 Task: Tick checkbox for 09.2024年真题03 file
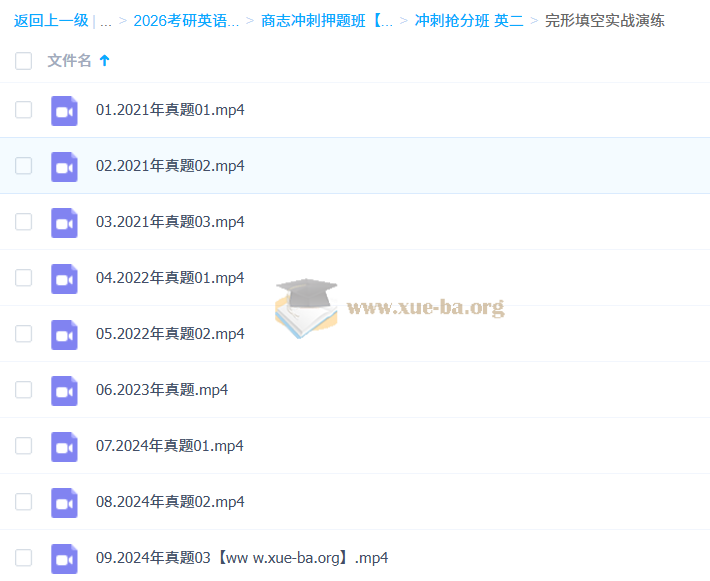click(24, 558)
